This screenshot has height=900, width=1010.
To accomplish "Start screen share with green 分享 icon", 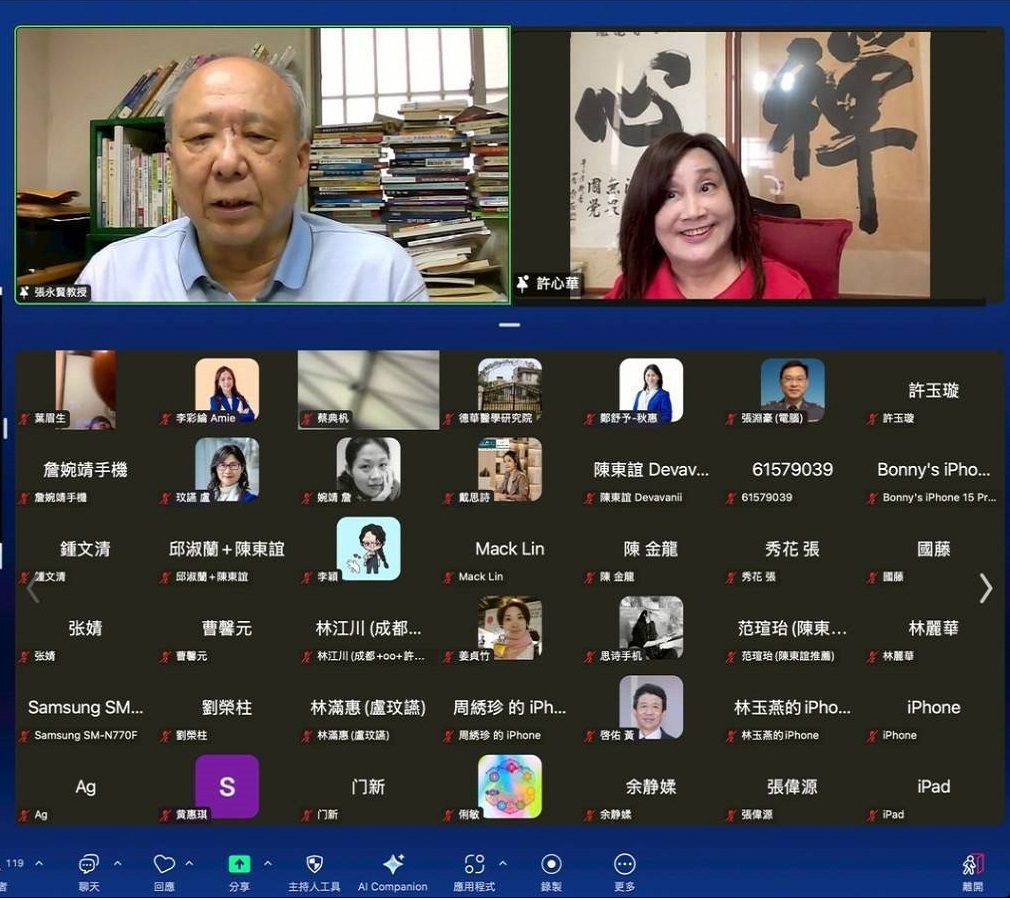I will [x=240, y=864].
